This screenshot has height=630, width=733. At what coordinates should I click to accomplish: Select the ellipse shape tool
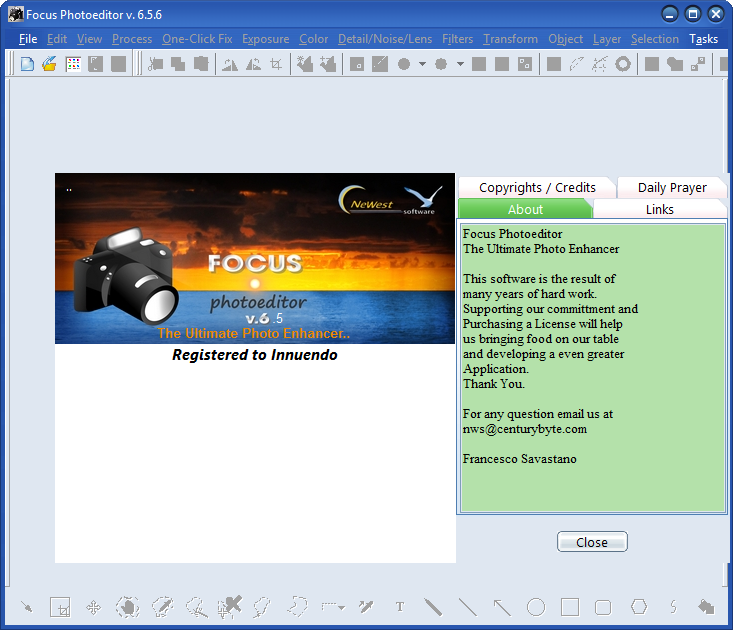coord(536,607)
